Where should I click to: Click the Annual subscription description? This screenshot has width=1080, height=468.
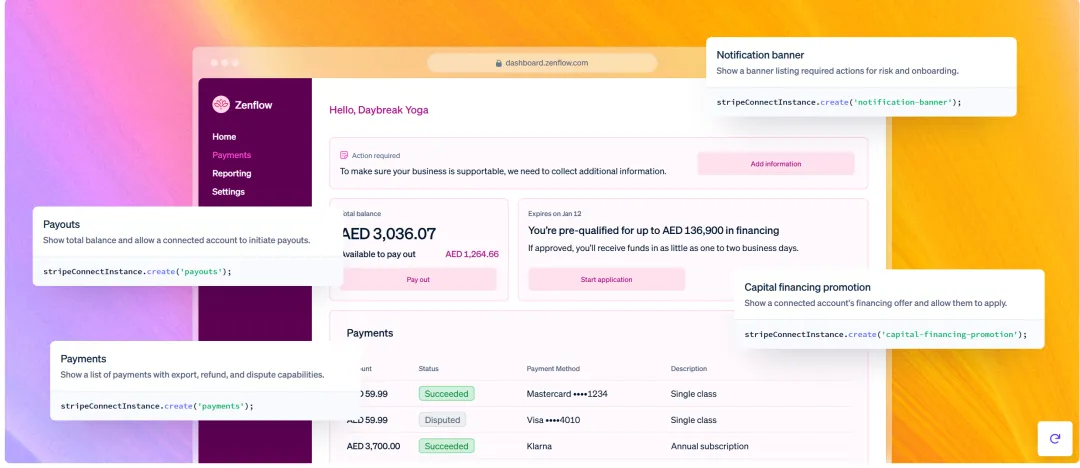coord(709,446)
